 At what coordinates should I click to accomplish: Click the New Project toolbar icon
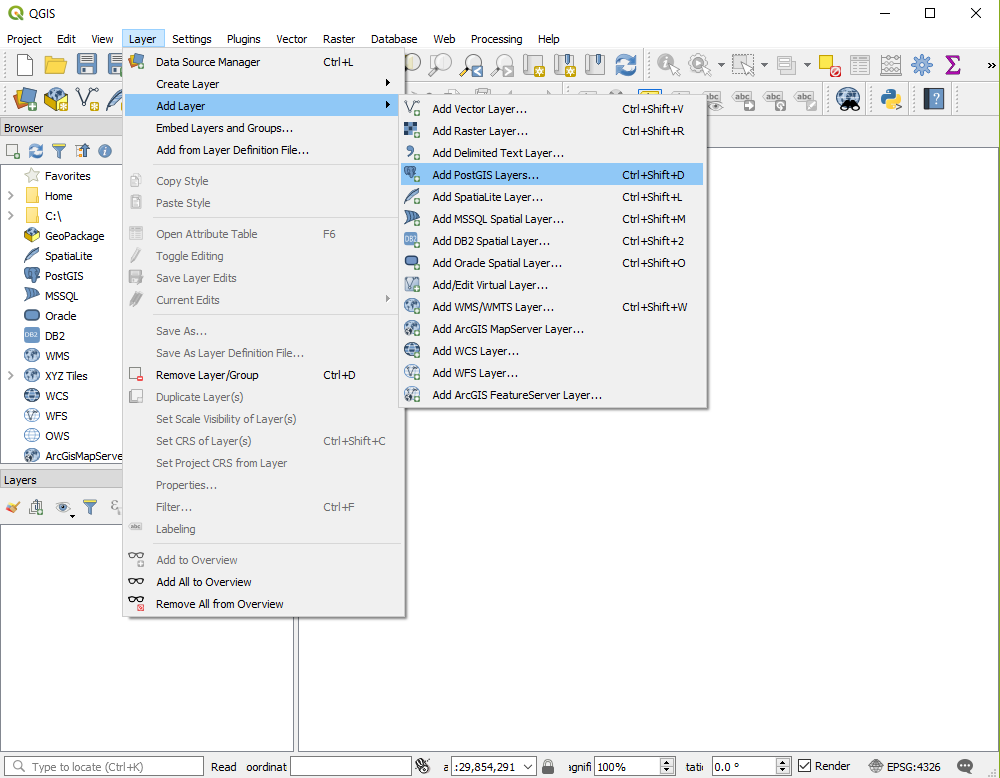point(24,64)
